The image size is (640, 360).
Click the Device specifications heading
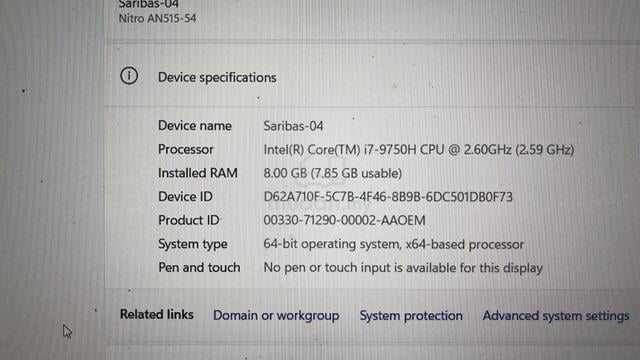217,78
